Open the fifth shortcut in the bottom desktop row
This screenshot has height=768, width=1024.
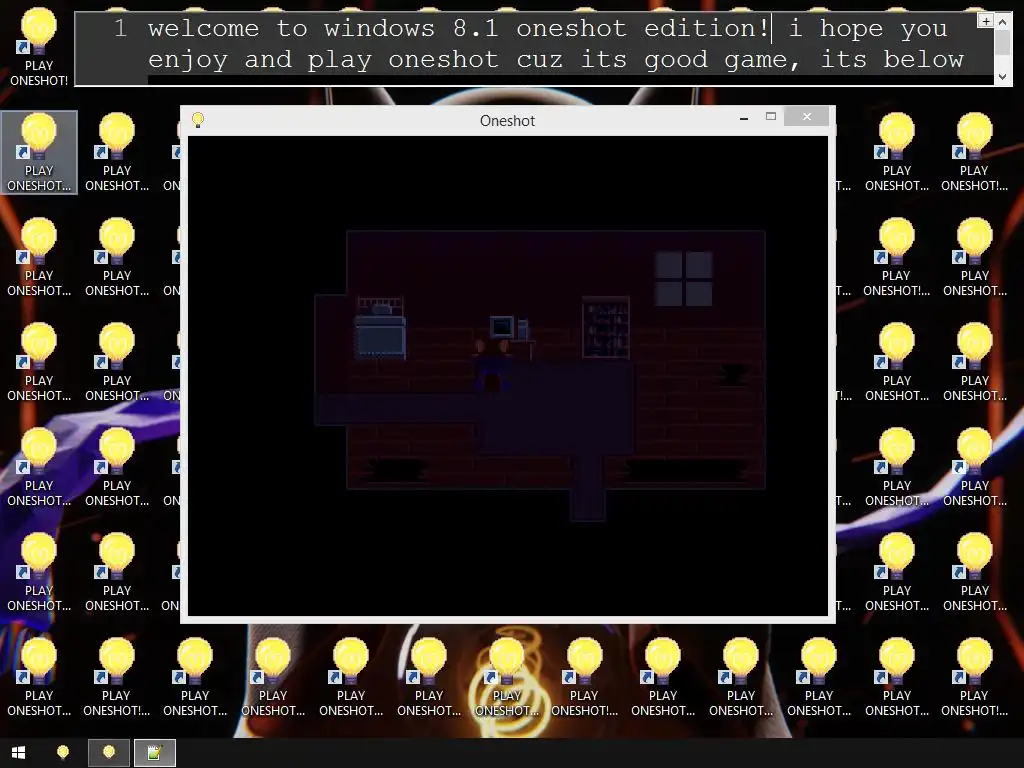pos(351,677)
